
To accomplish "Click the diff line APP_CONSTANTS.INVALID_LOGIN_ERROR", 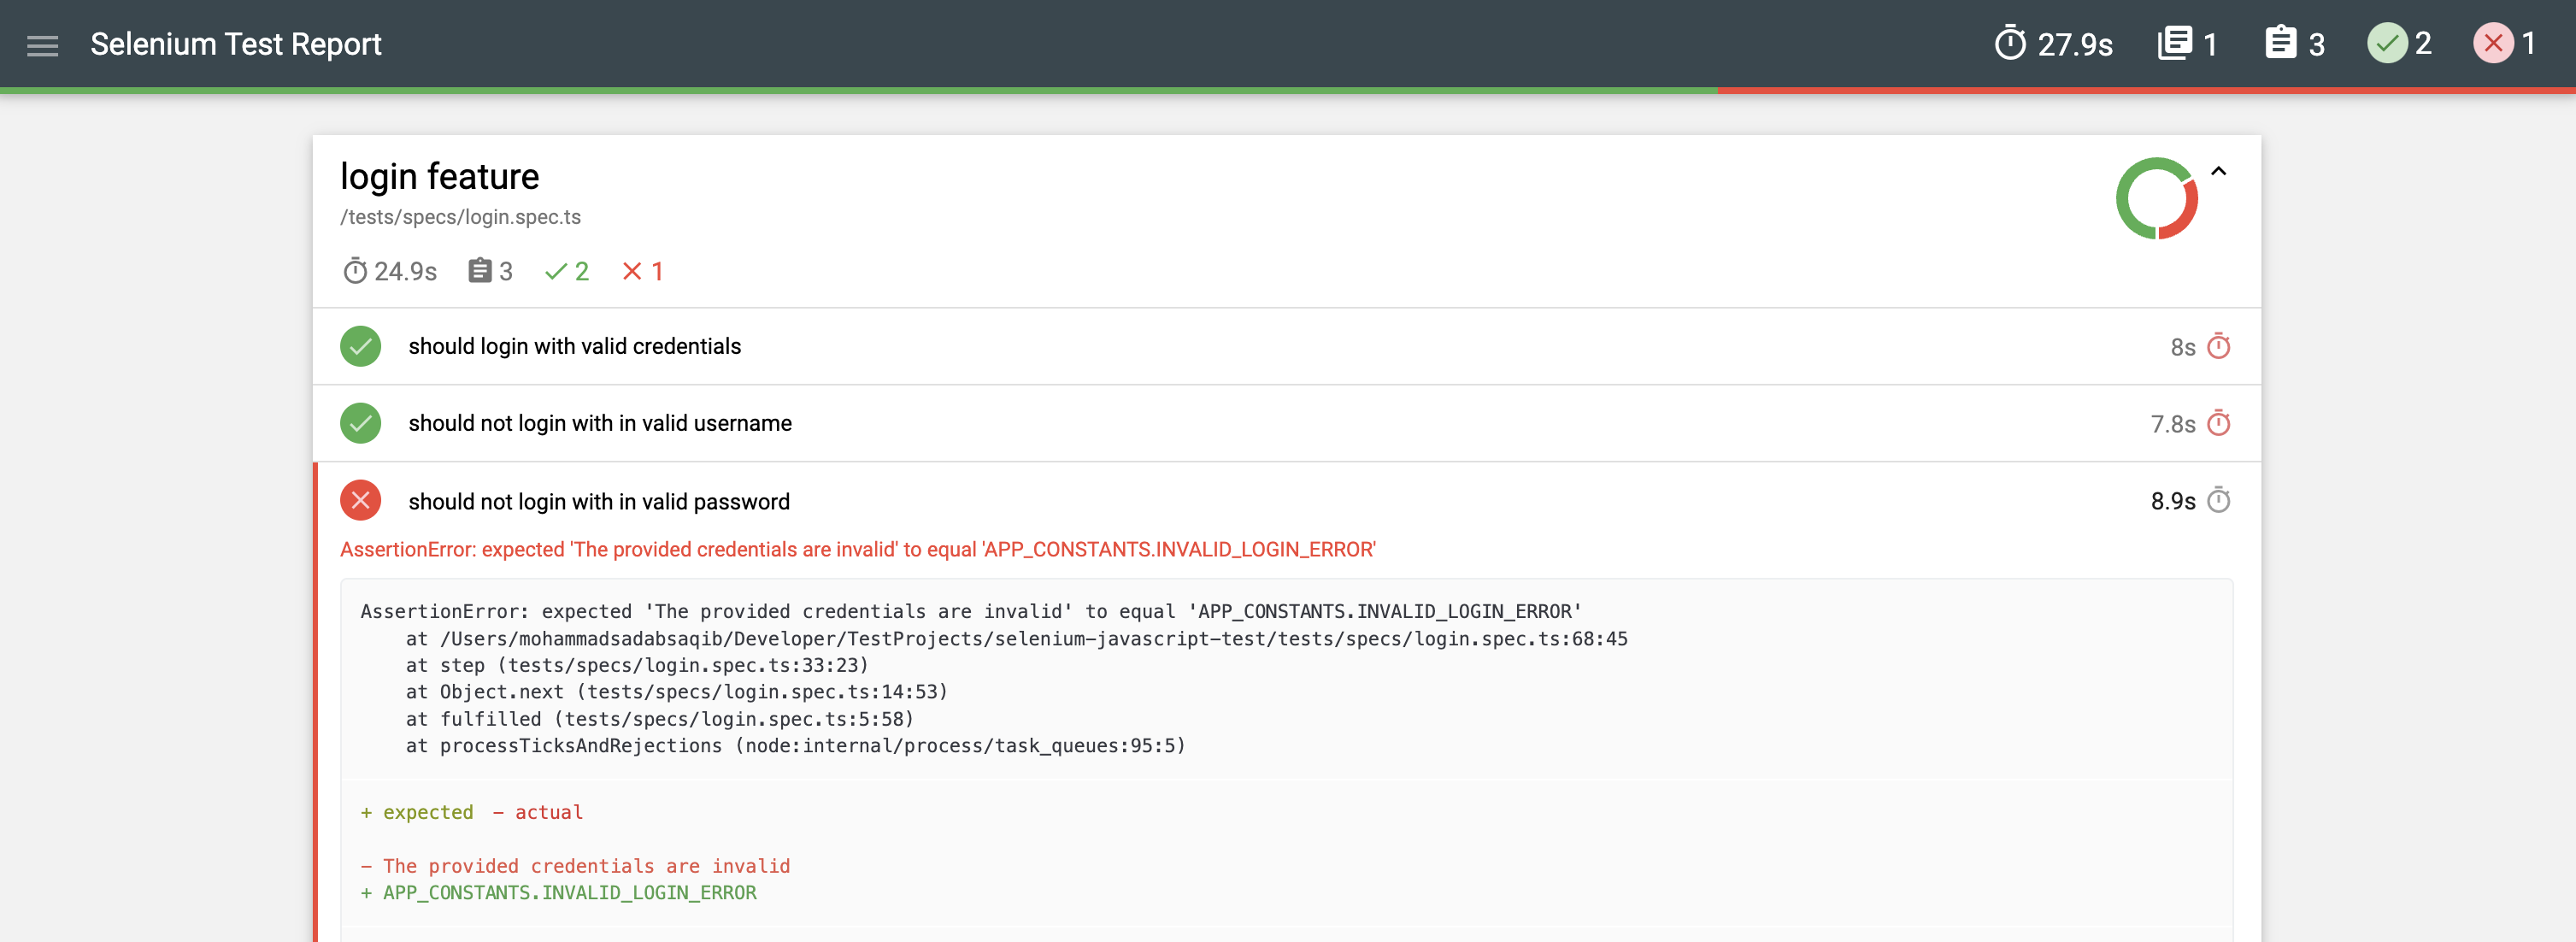I will 558,893.
